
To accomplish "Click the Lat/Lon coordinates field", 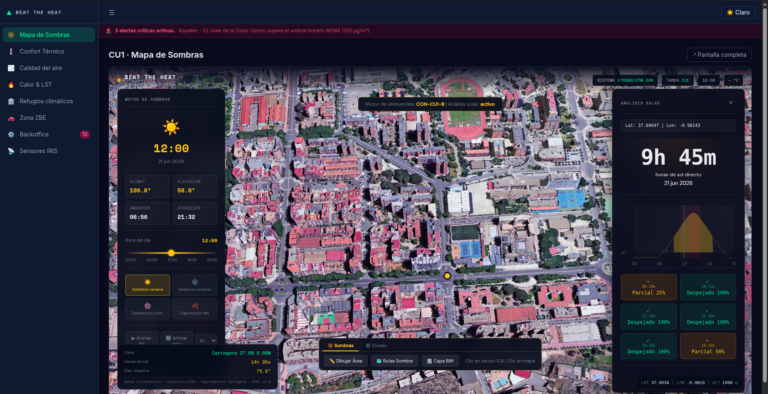I will point(678,125).
